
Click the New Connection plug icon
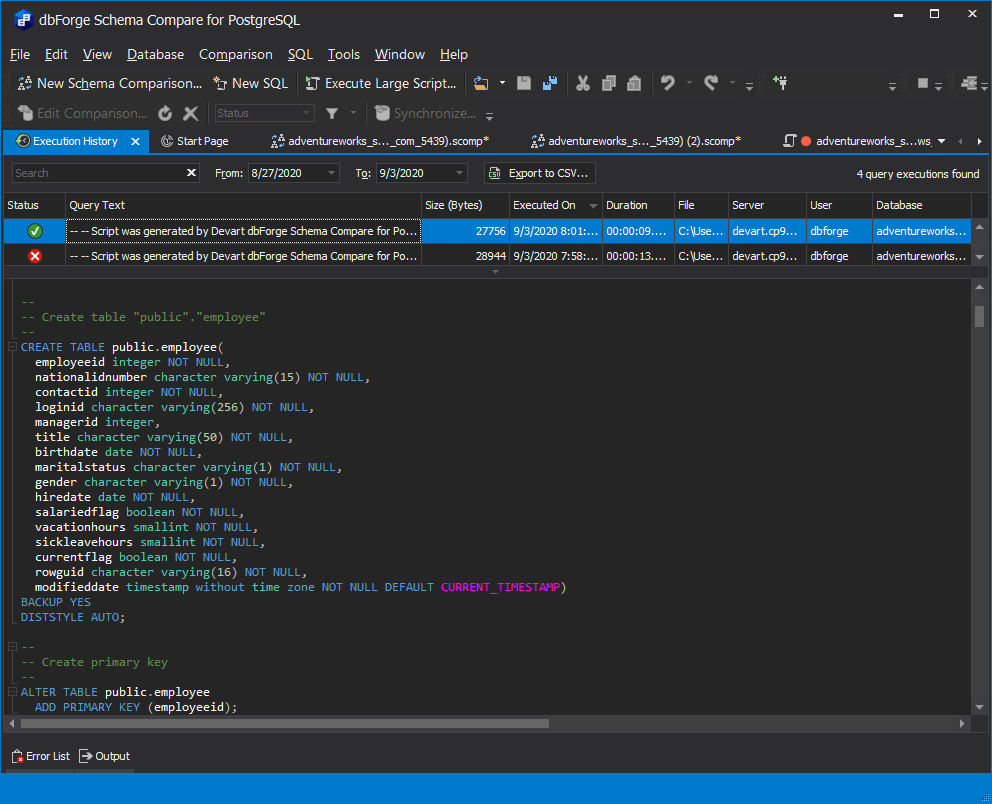(780, 83)
